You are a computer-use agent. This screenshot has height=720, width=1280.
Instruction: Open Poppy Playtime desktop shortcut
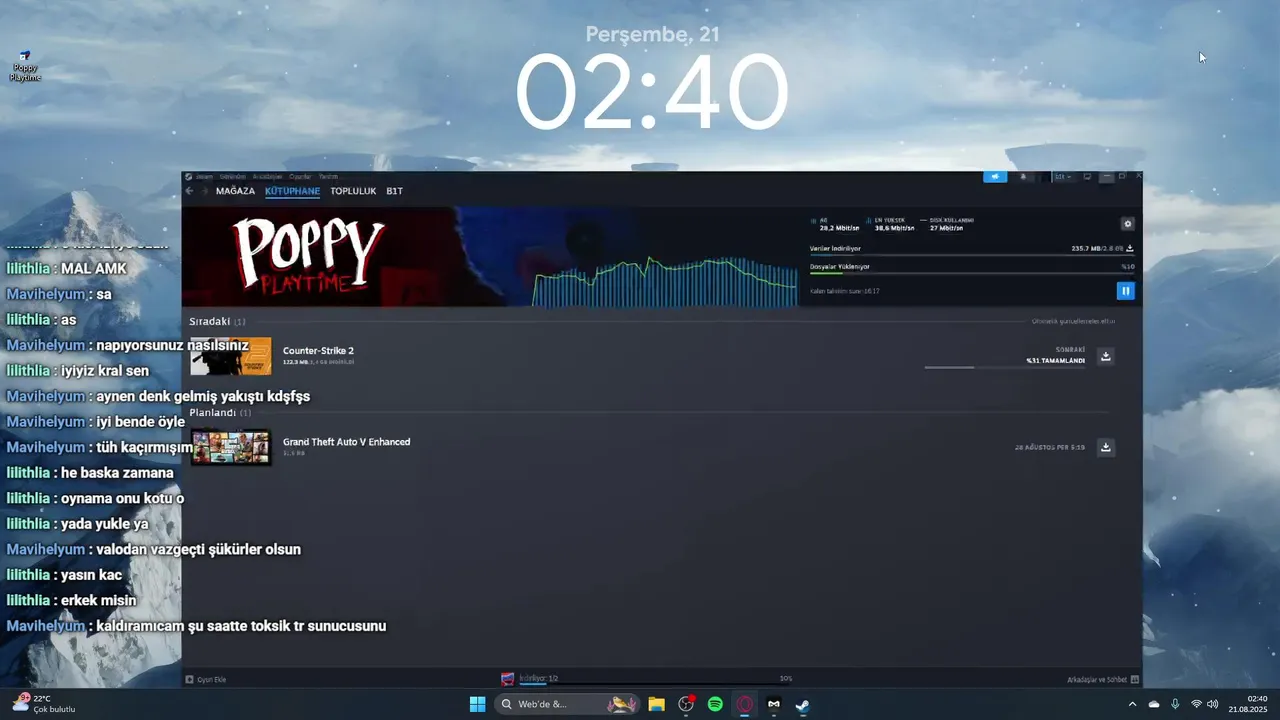tap(25, 66)
